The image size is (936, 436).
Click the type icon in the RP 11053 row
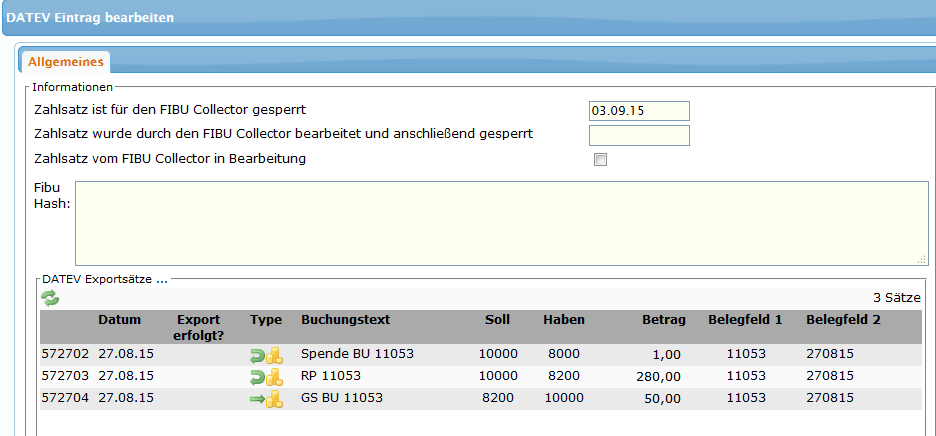266,376
